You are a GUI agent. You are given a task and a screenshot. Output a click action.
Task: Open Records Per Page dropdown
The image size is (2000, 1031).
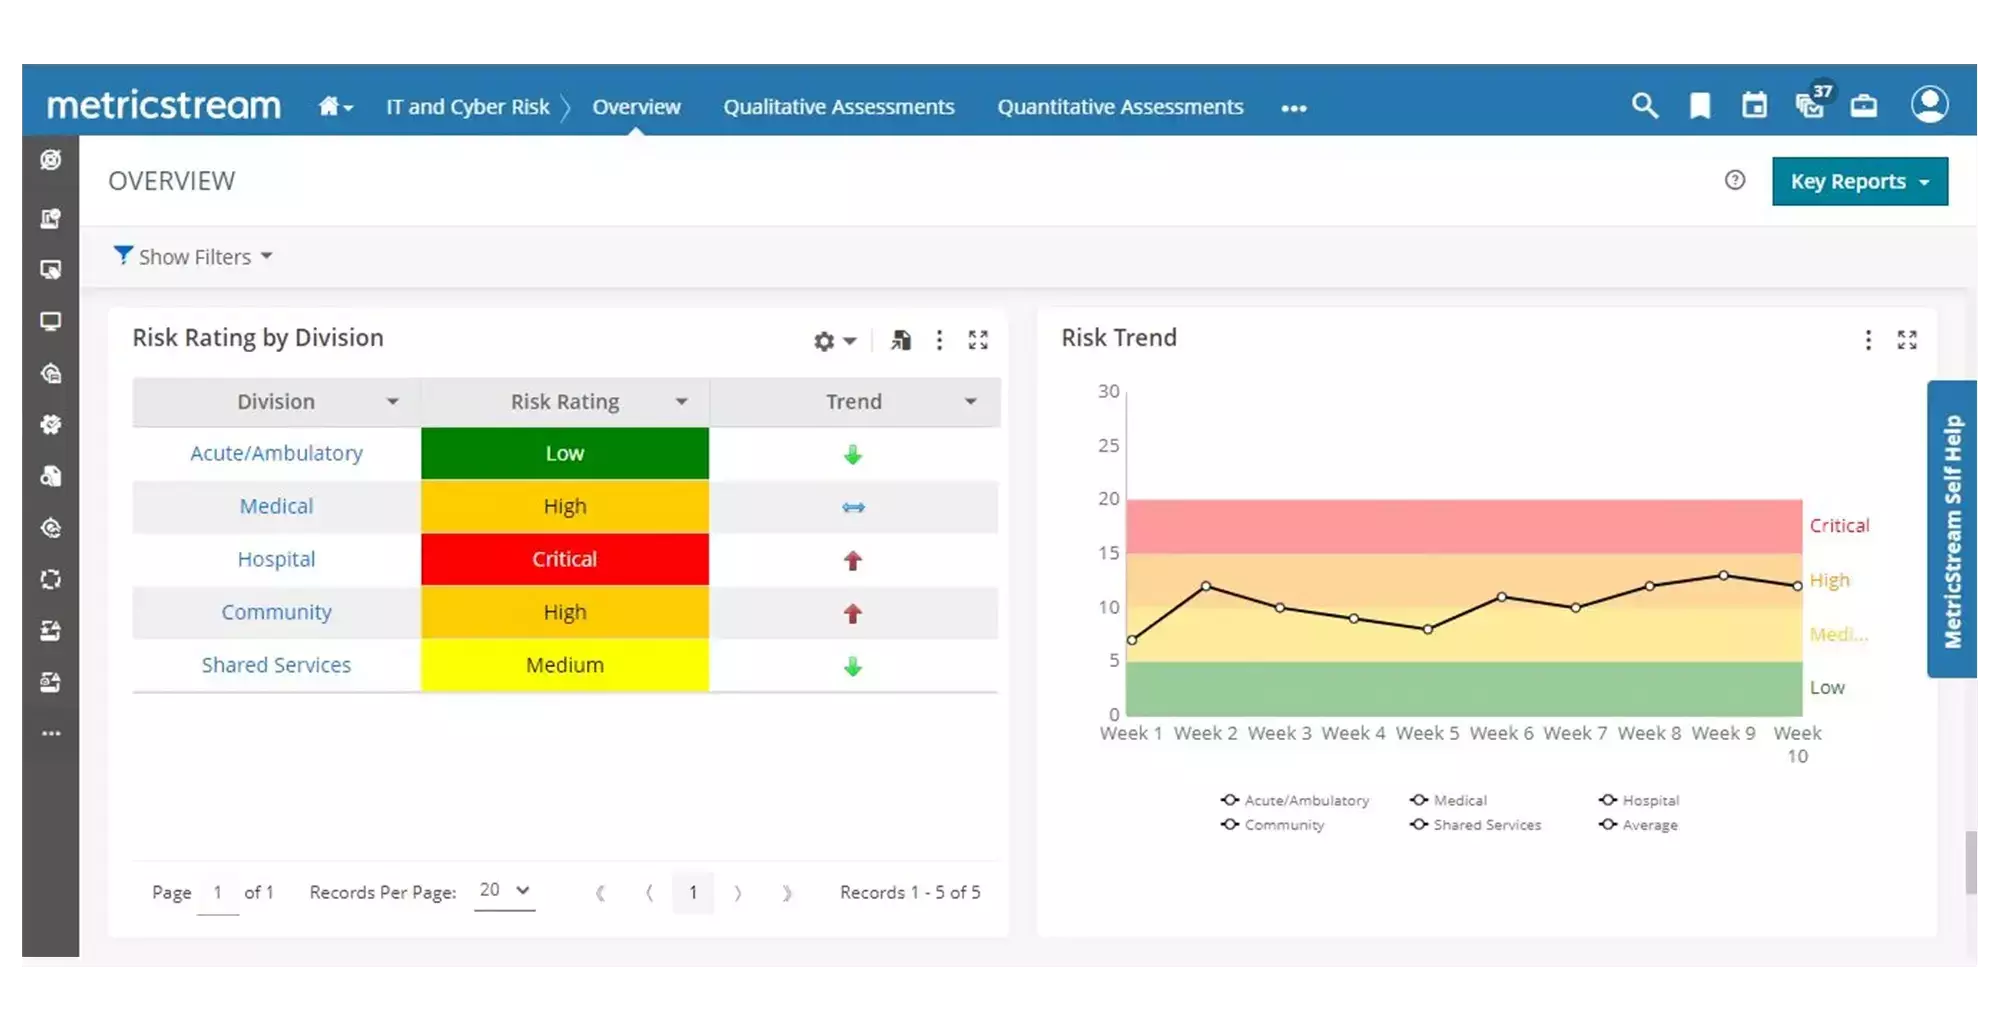[x=504, y=891]
